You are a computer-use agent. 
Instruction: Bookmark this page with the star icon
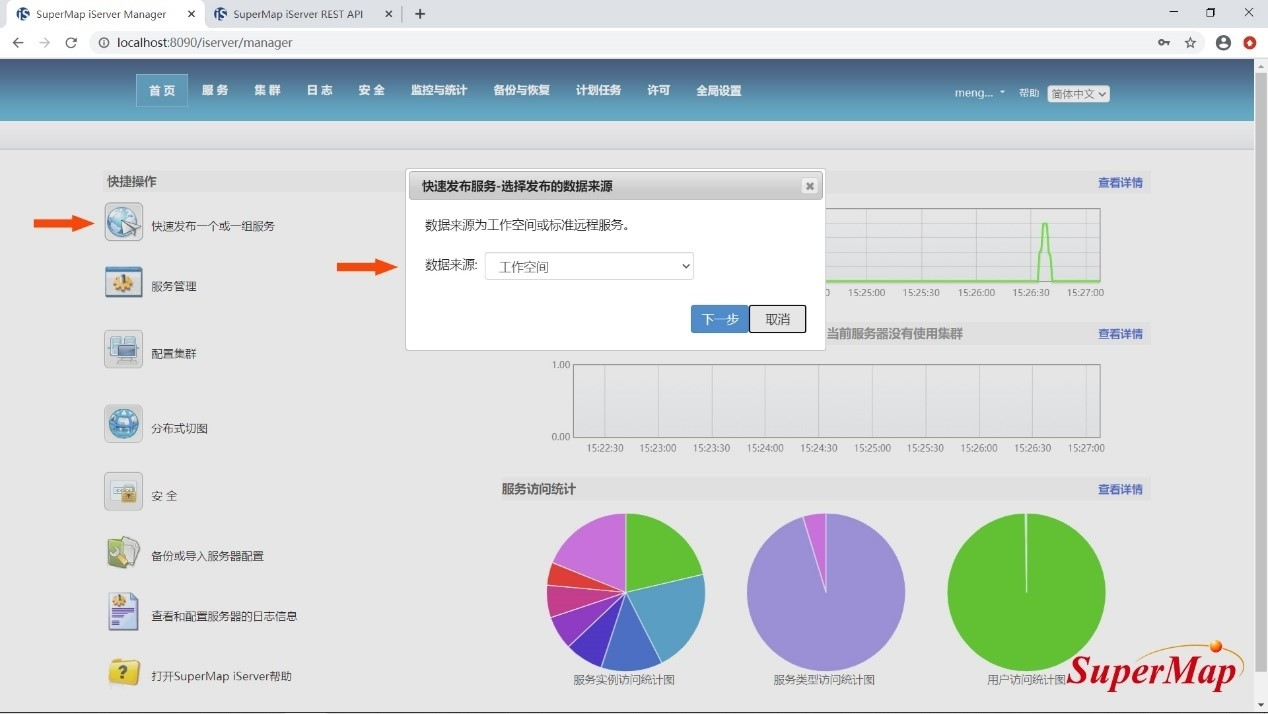(x=1190, y=43)
